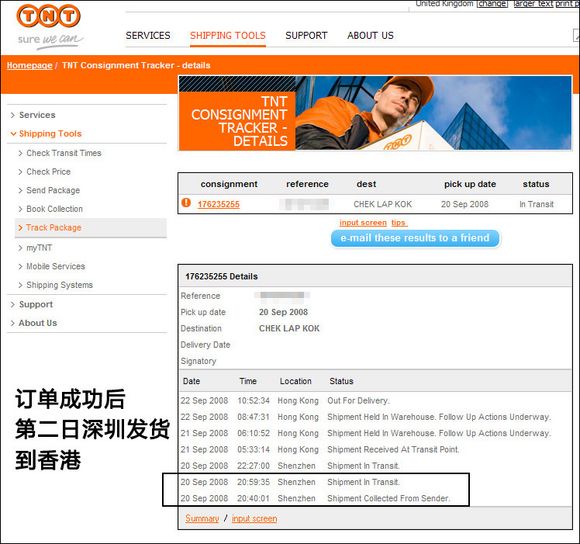The height and width of the screenshot is (544, 580).
Task: Go to Homepage breadcrumb link
Action: (30, 65)
